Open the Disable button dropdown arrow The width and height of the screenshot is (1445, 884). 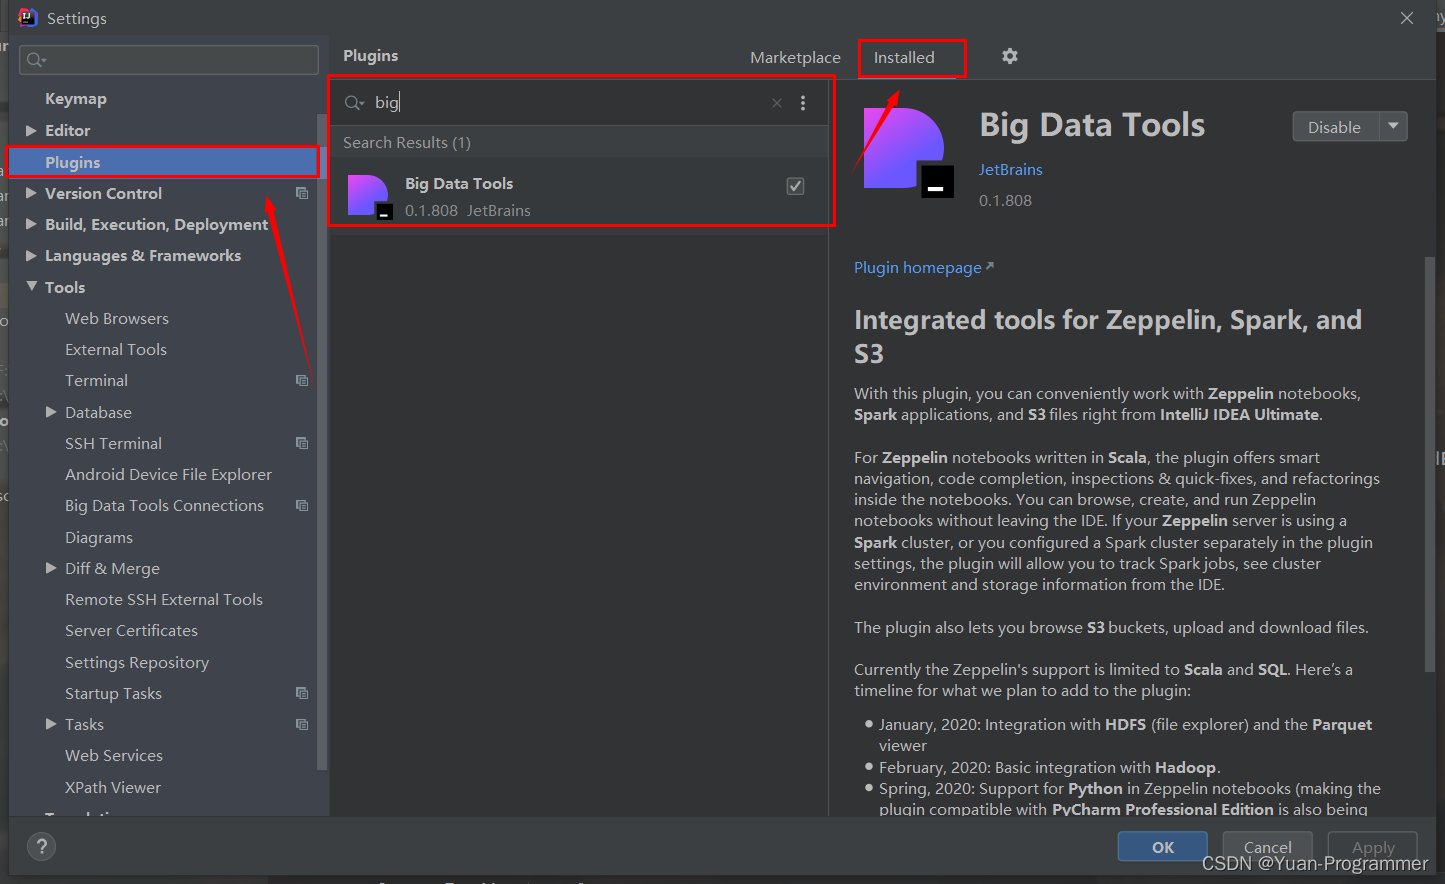[1394, 126]
